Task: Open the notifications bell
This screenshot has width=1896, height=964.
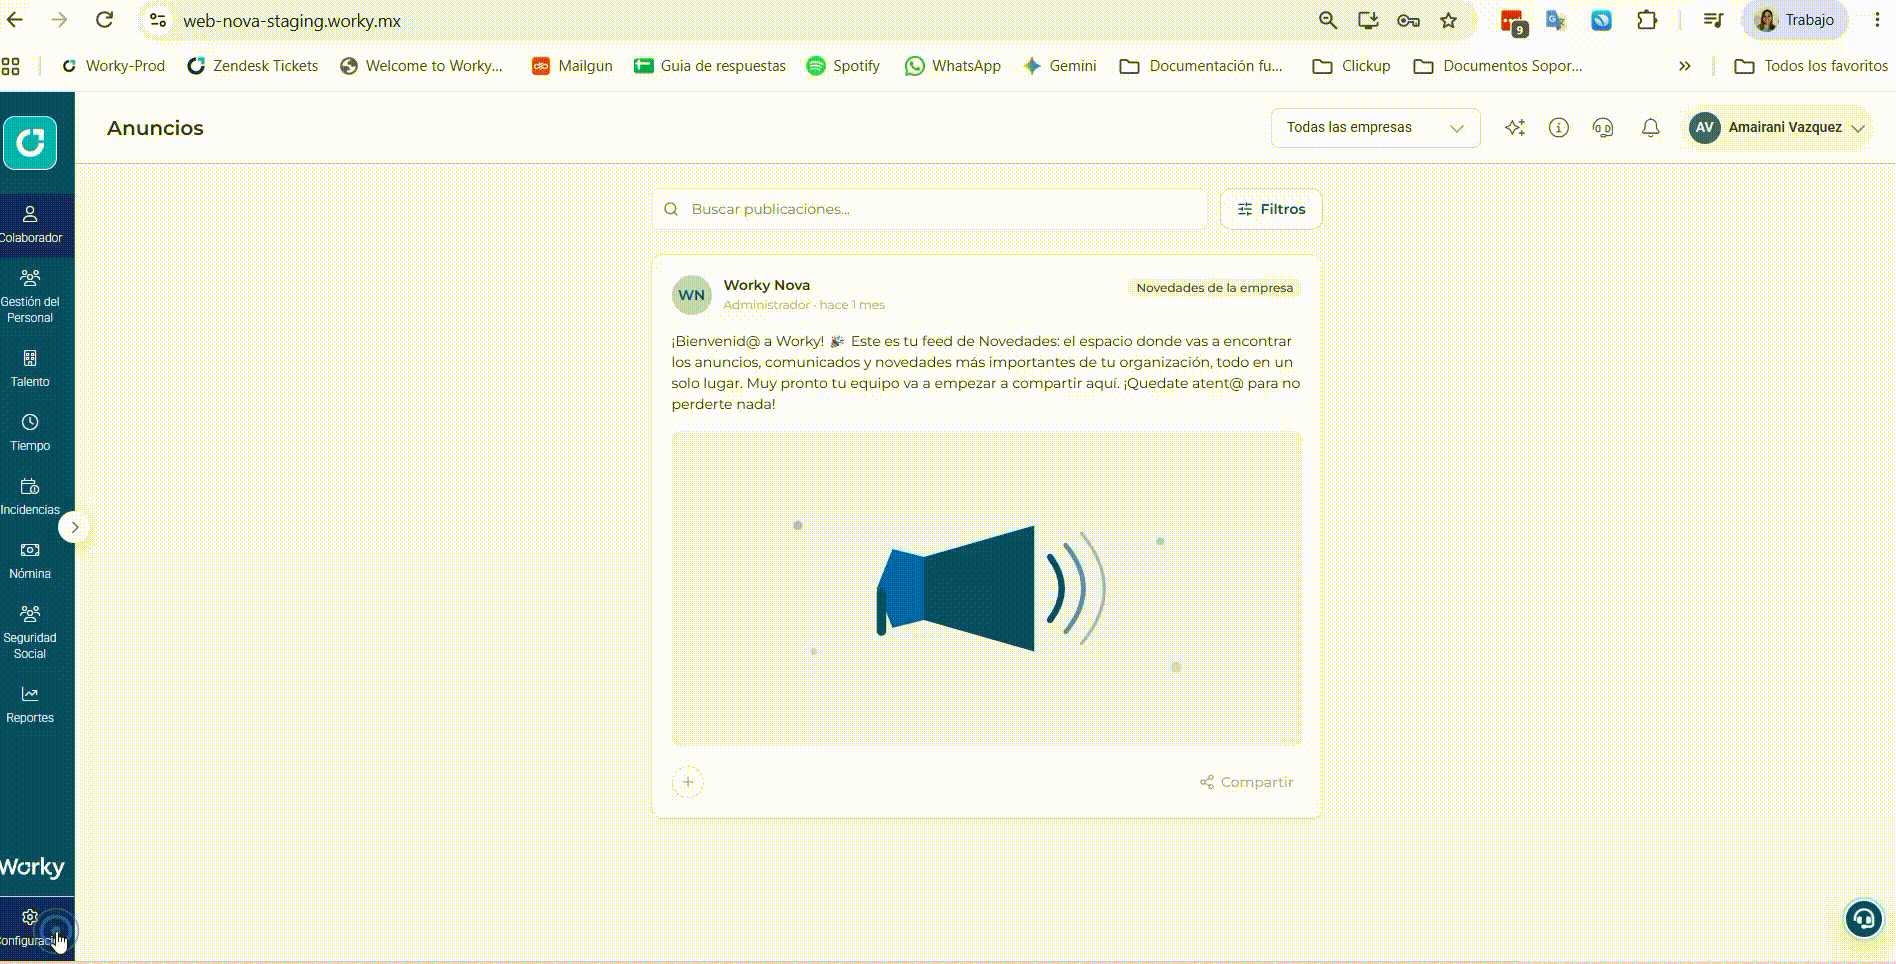Action: tap(1651, 128)
